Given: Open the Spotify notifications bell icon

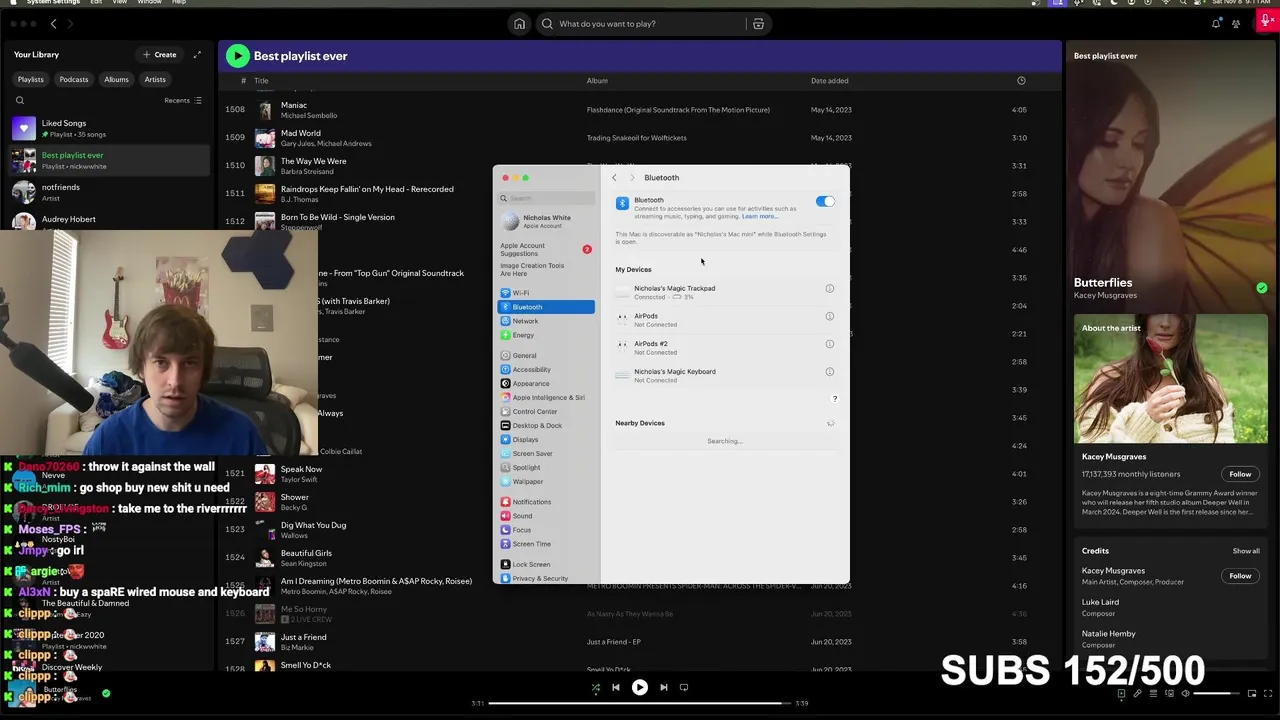Looking at the screenshot, I should [x=1216, y=24].
